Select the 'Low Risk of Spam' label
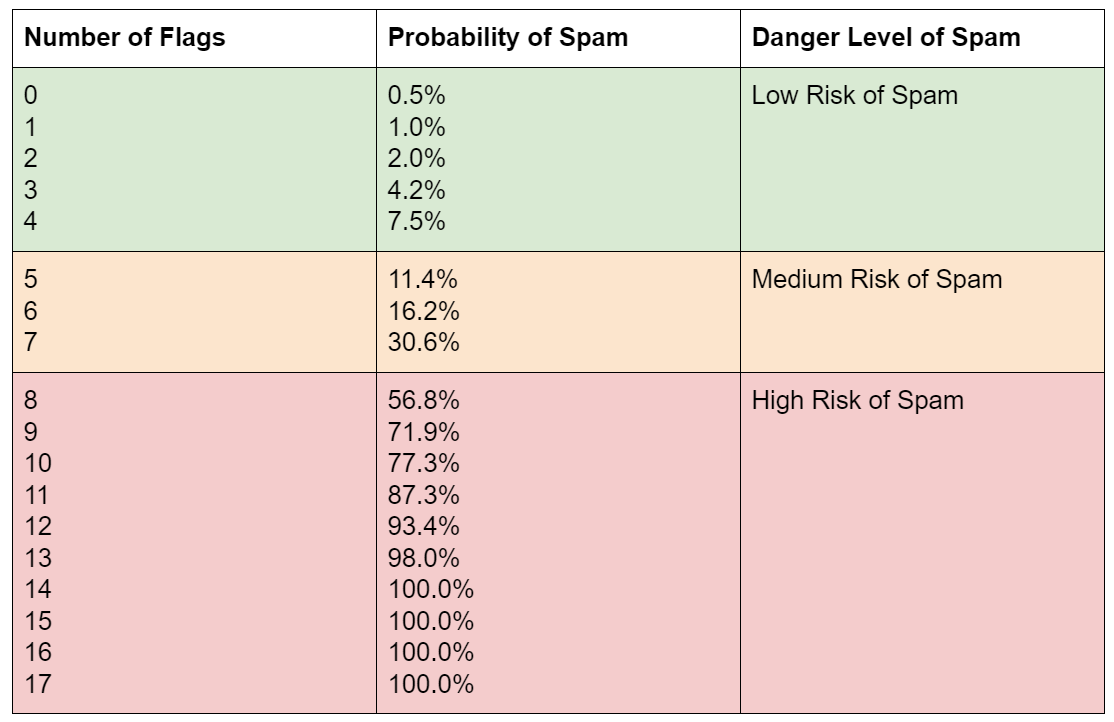The width and height of the screenshot is (1114, 722). point(854,95)
